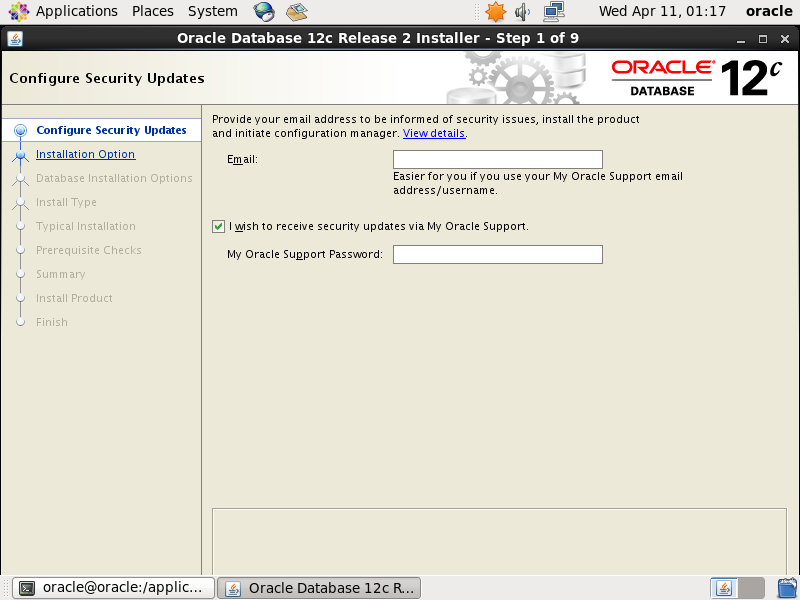Close the Oracle installer window
The height and width of the screenshot is (600, 800).
(785, 39)
